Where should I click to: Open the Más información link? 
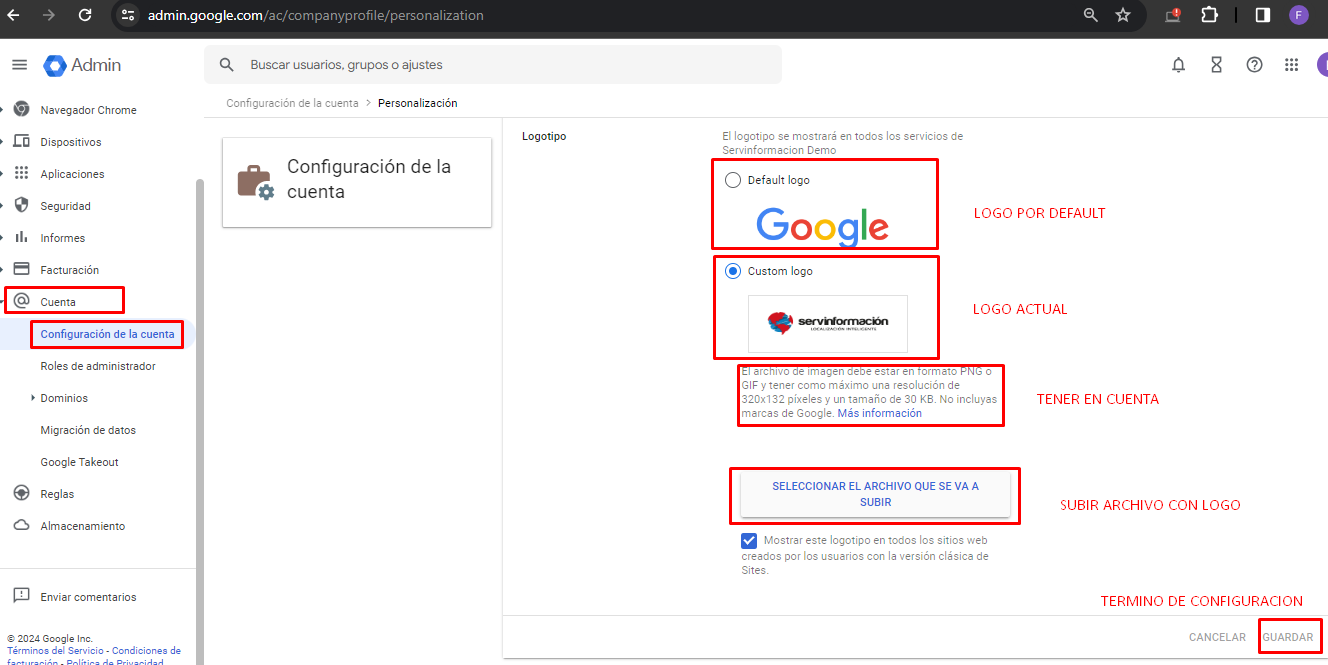pos(879,413)
